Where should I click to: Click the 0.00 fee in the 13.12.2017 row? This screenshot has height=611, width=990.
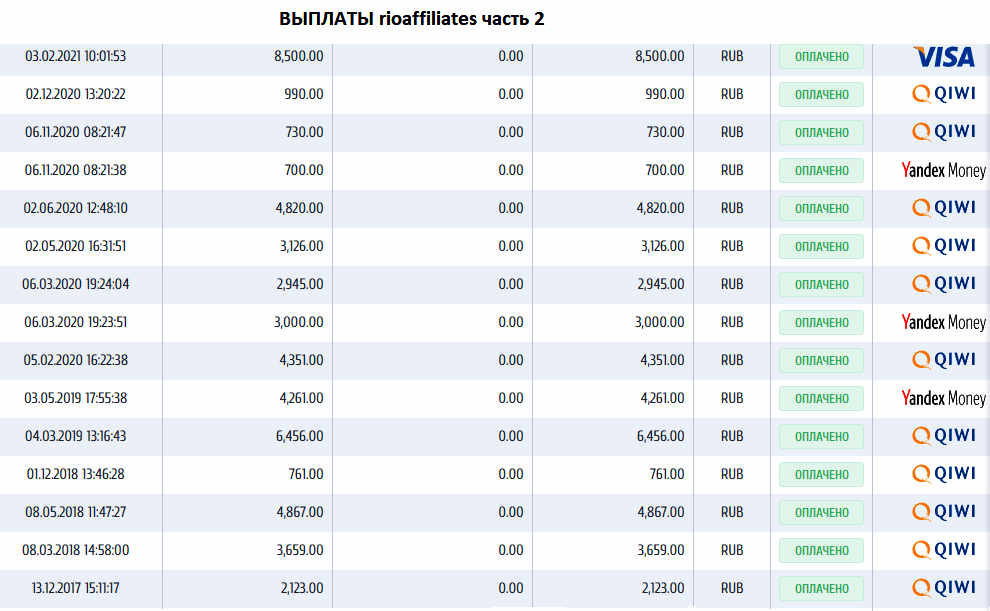click(x=511, y=588)
